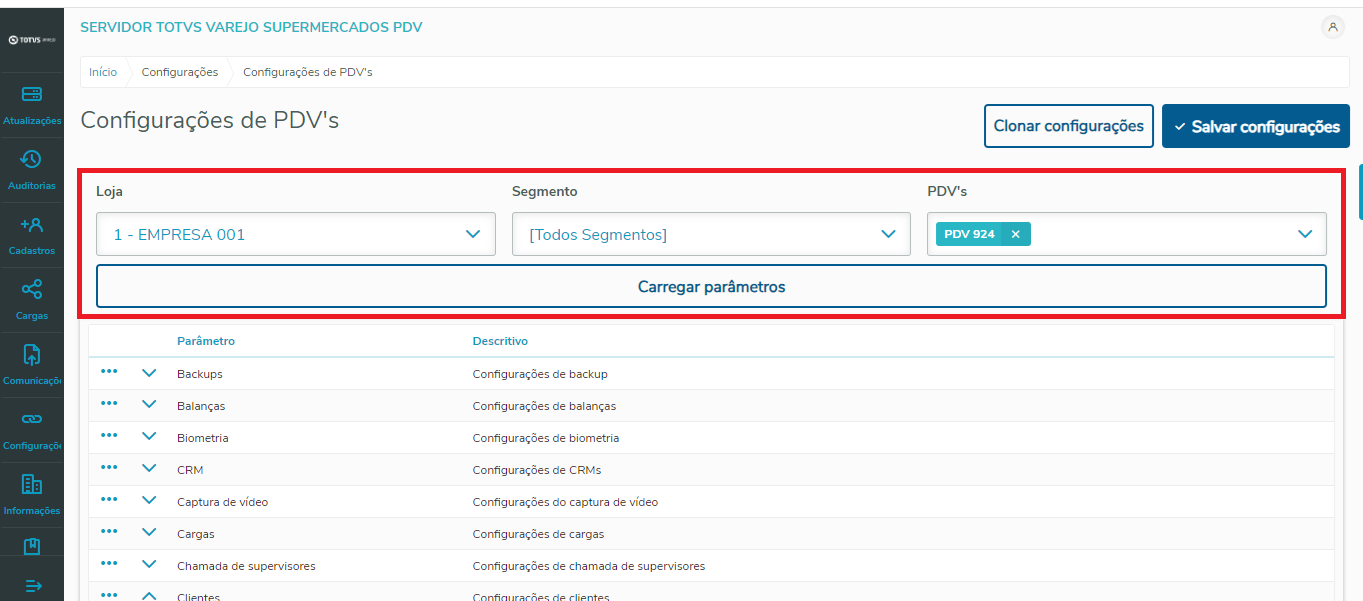The width and height of the screenshot is (1363, 601).
Task: Open the user profile icon at top right
Action: pos(1333,28)
